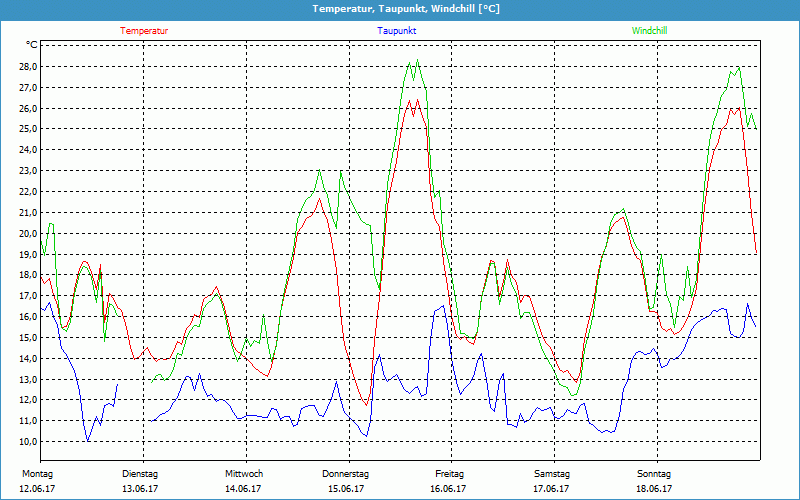Click the Sonntag day label
This screenshot has width=800, height=500.
[654, 474]
